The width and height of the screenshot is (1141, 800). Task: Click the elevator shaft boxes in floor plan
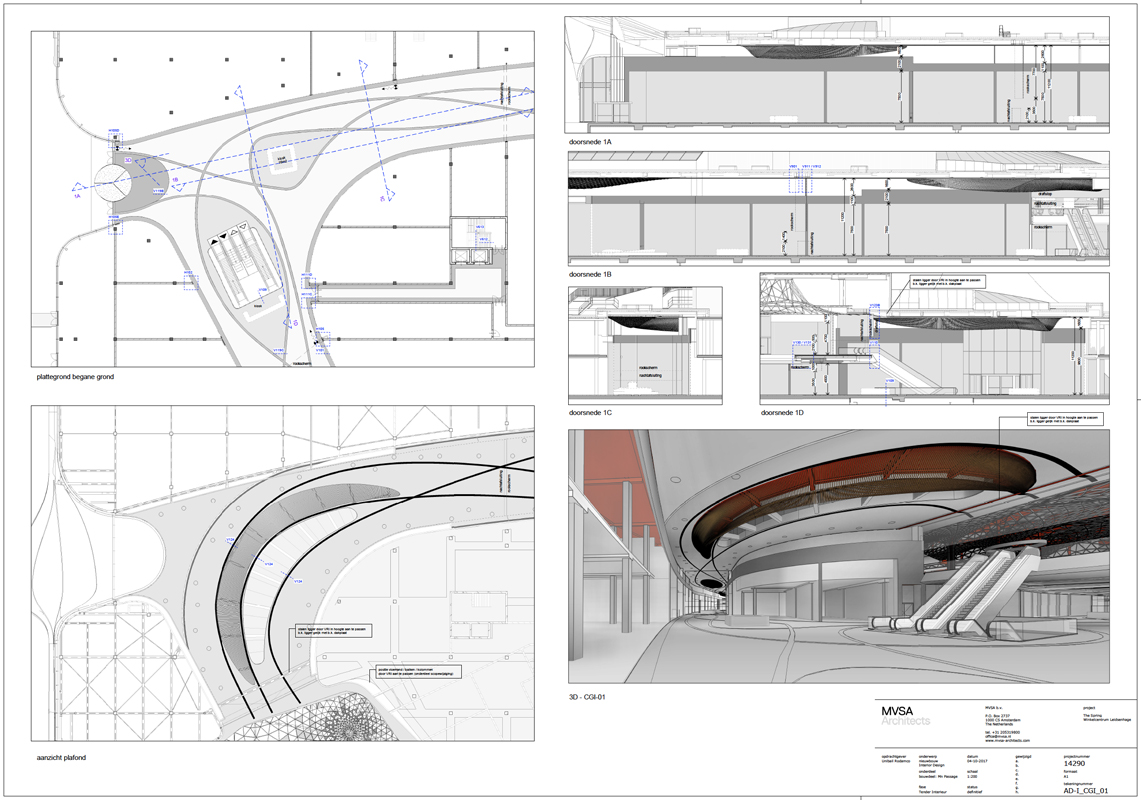472,256
